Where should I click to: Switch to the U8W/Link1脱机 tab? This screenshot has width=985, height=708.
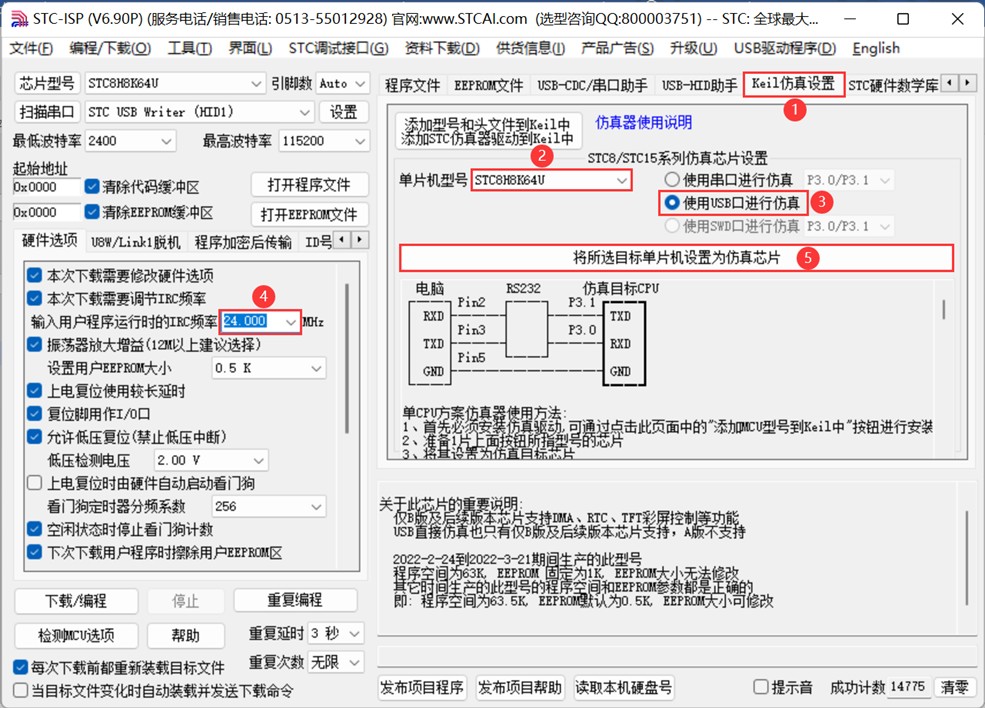[135, 242]
